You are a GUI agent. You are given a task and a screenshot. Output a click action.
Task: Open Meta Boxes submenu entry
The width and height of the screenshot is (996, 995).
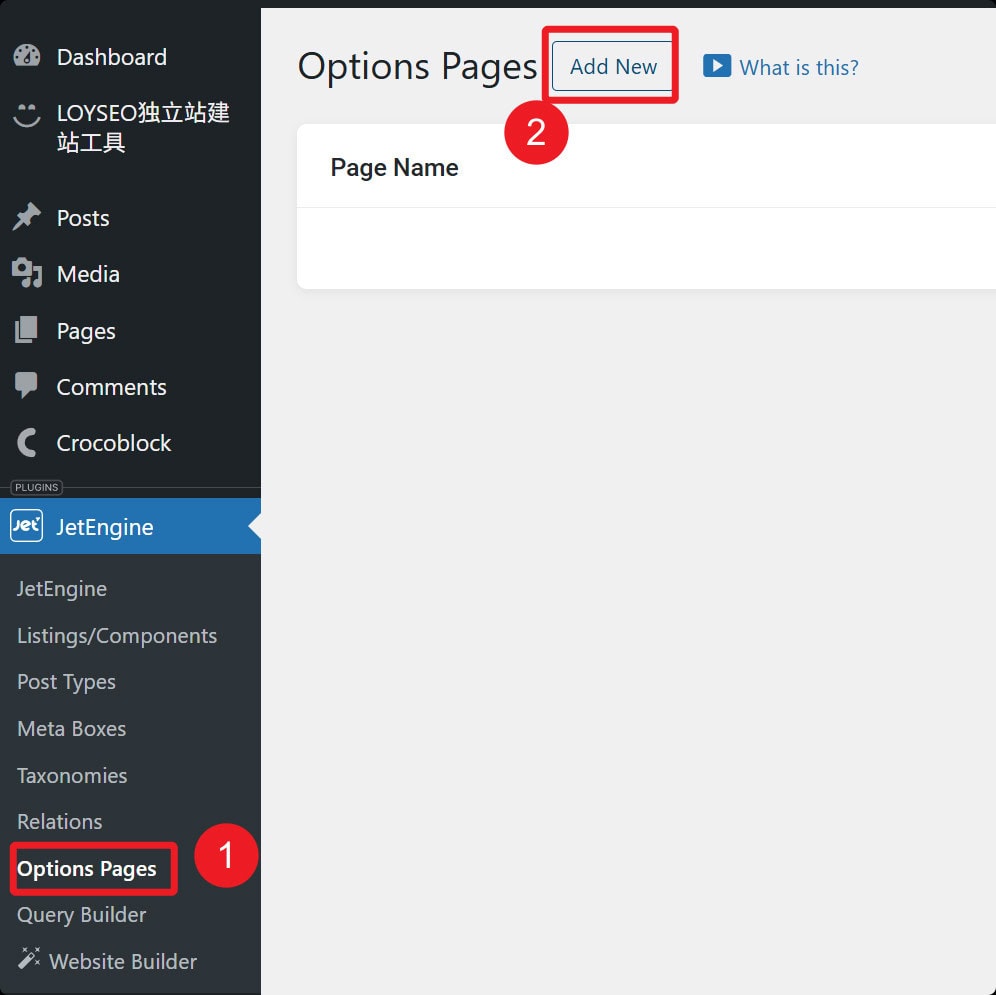(x=72, y=728)
